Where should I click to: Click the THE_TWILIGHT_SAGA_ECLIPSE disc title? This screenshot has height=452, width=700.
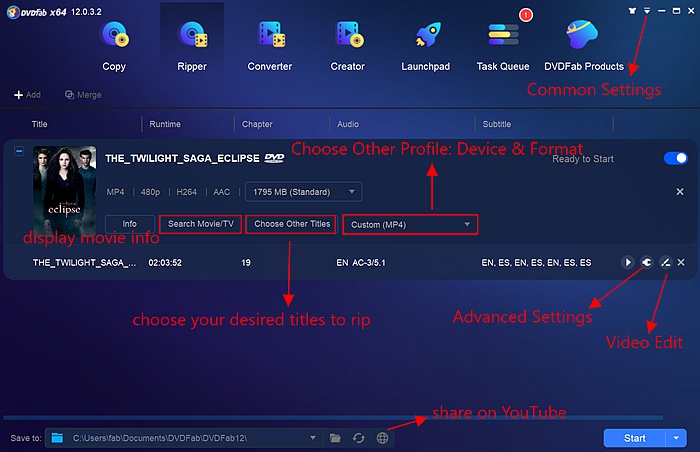point(182,158)
